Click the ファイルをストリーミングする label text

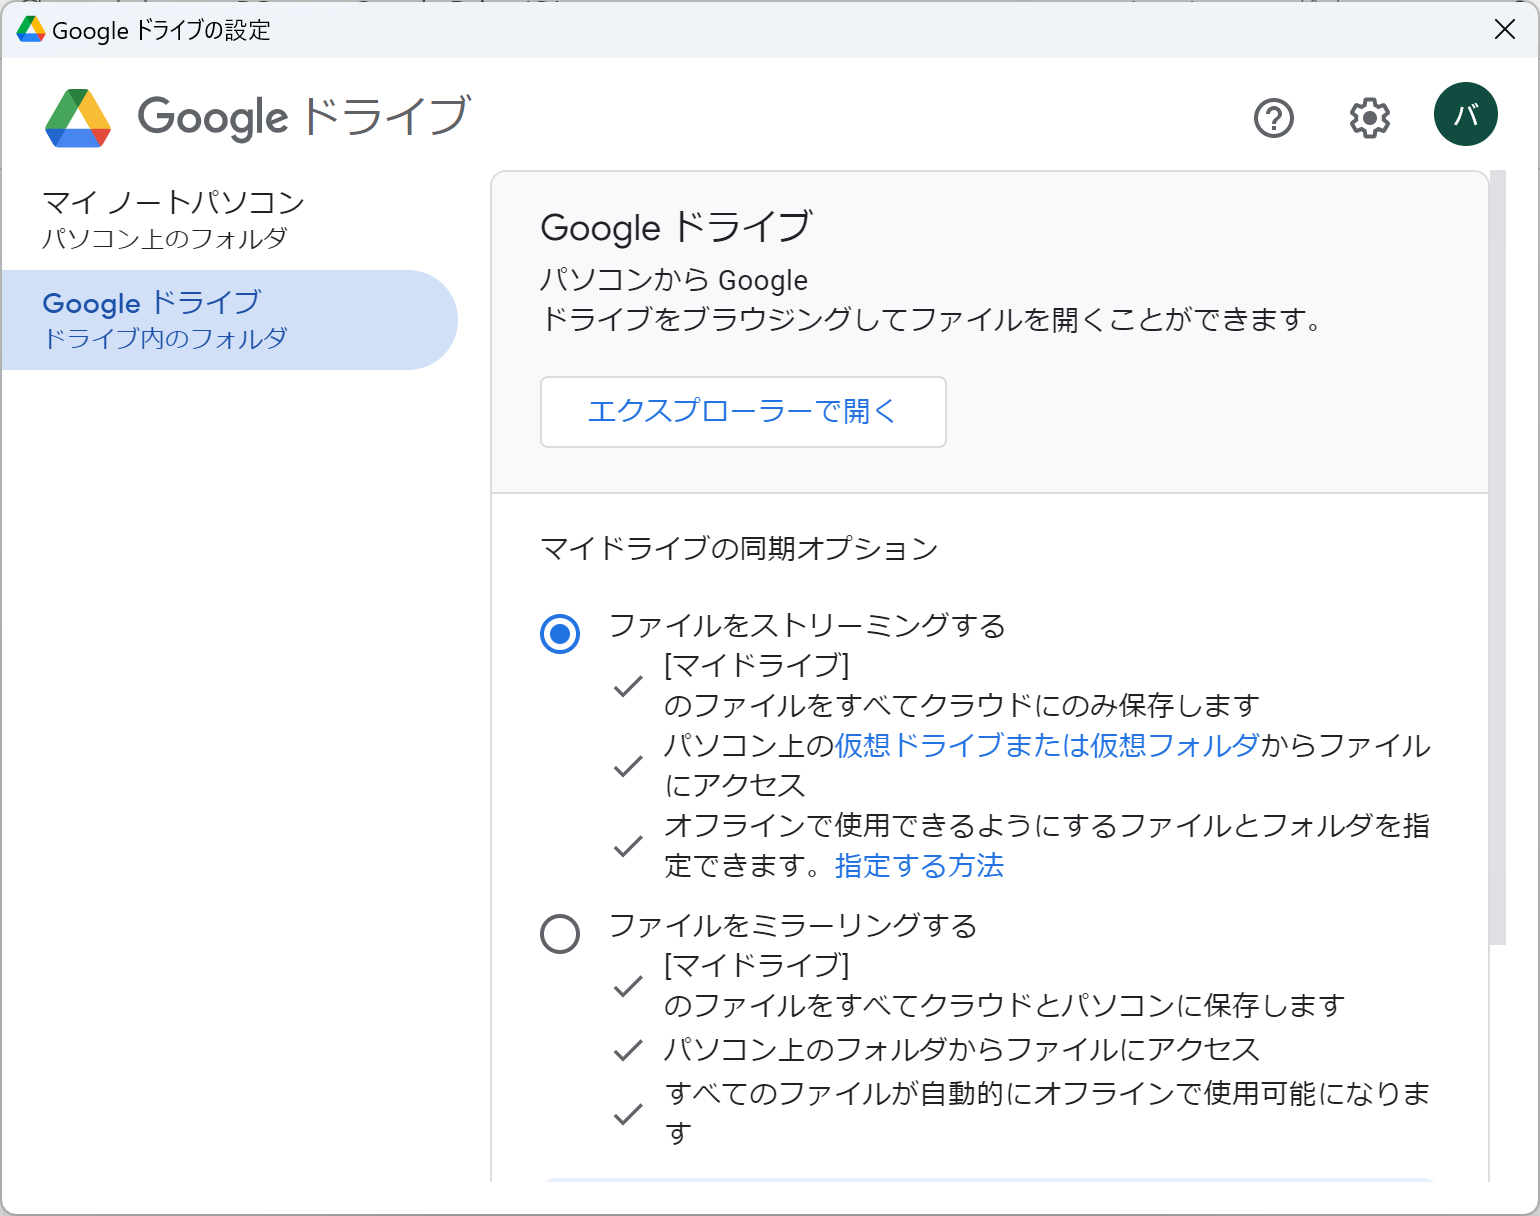807,626
